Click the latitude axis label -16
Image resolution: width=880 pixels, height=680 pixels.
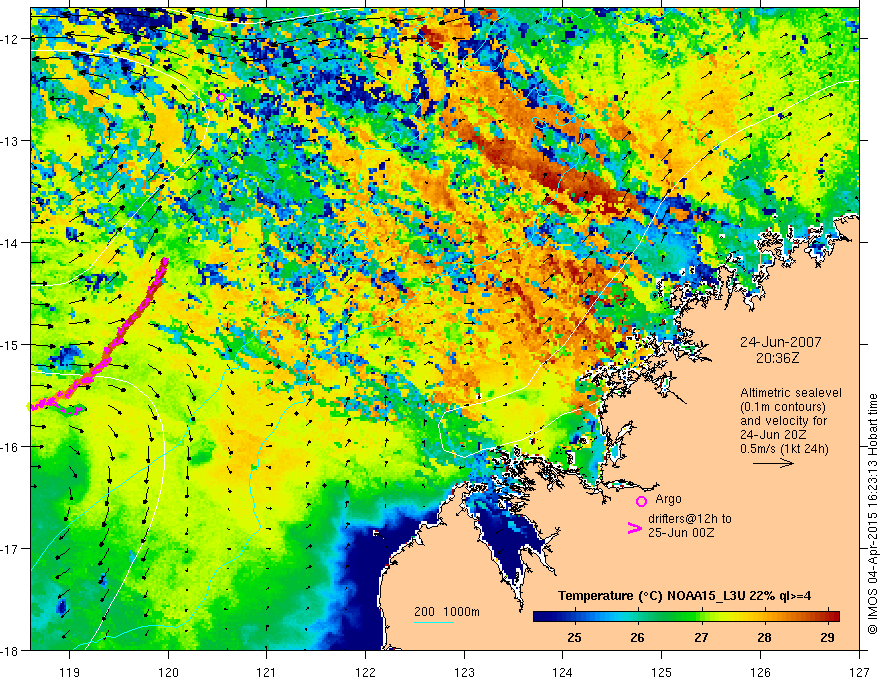(x=10, y=447)
